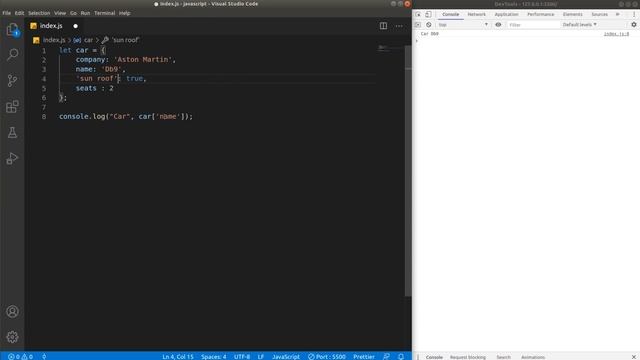Switch to the Sources tab in DevTools

[599, 14]
